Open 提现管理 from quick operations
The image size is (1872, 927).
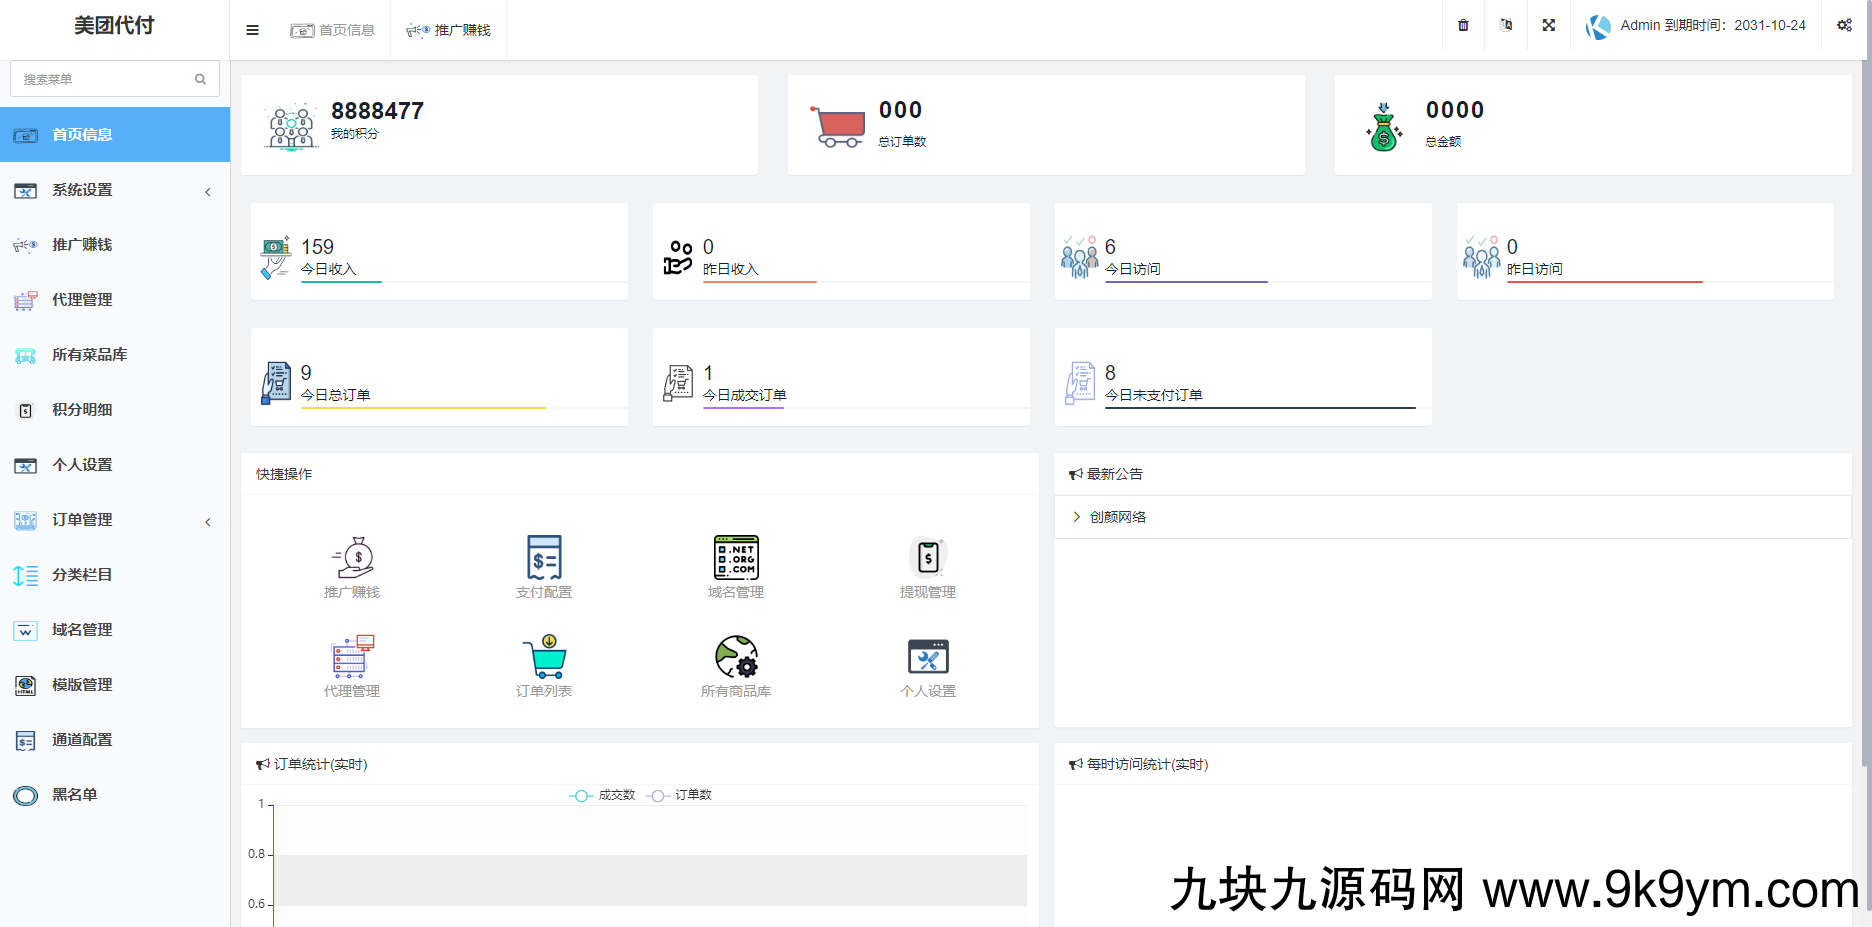(927, 565)
